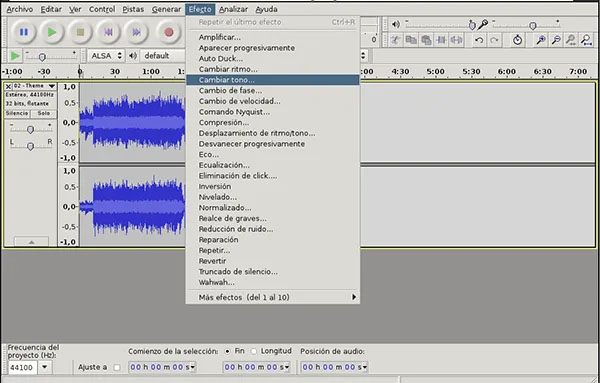Click the Trim audio icon
600x383 pixels.
(x=441, y=40)
